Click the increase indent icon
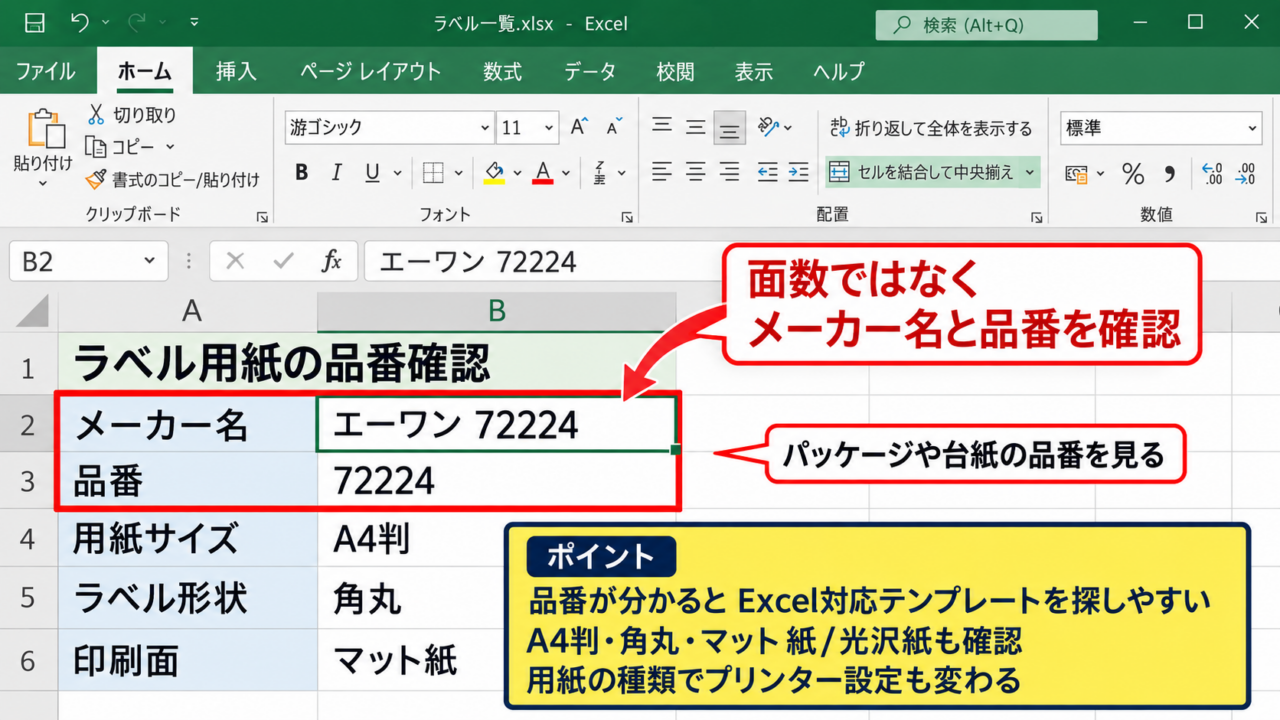The width and height of the screenshot is (1280, 720). click(x=798, y=172)
